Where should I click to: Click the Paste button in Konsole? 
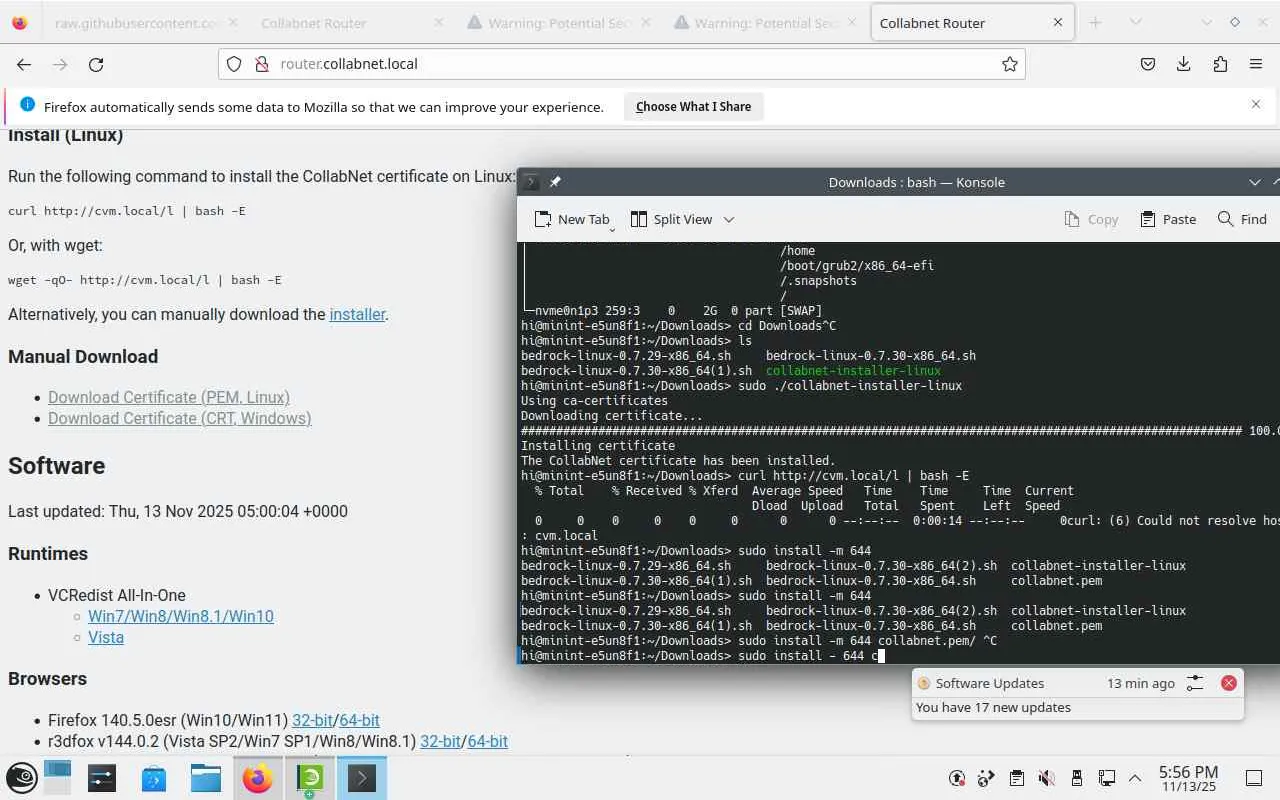pos(1168,219)
